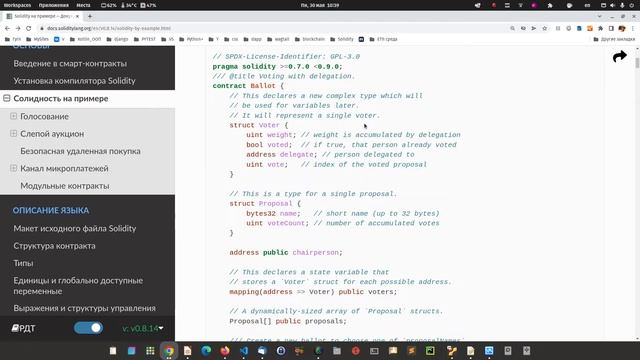Open the ETH среда bookmarks folder
640x360 pixels.
pyautogui.click(x=383, y=39)
